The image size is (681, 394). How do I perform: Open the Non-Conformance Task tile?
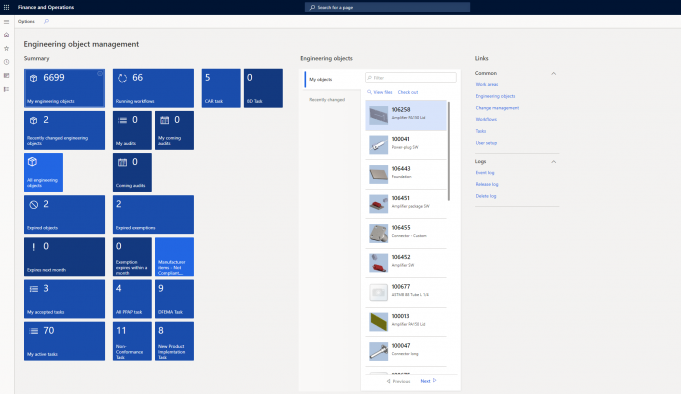[x=132, y=341]
